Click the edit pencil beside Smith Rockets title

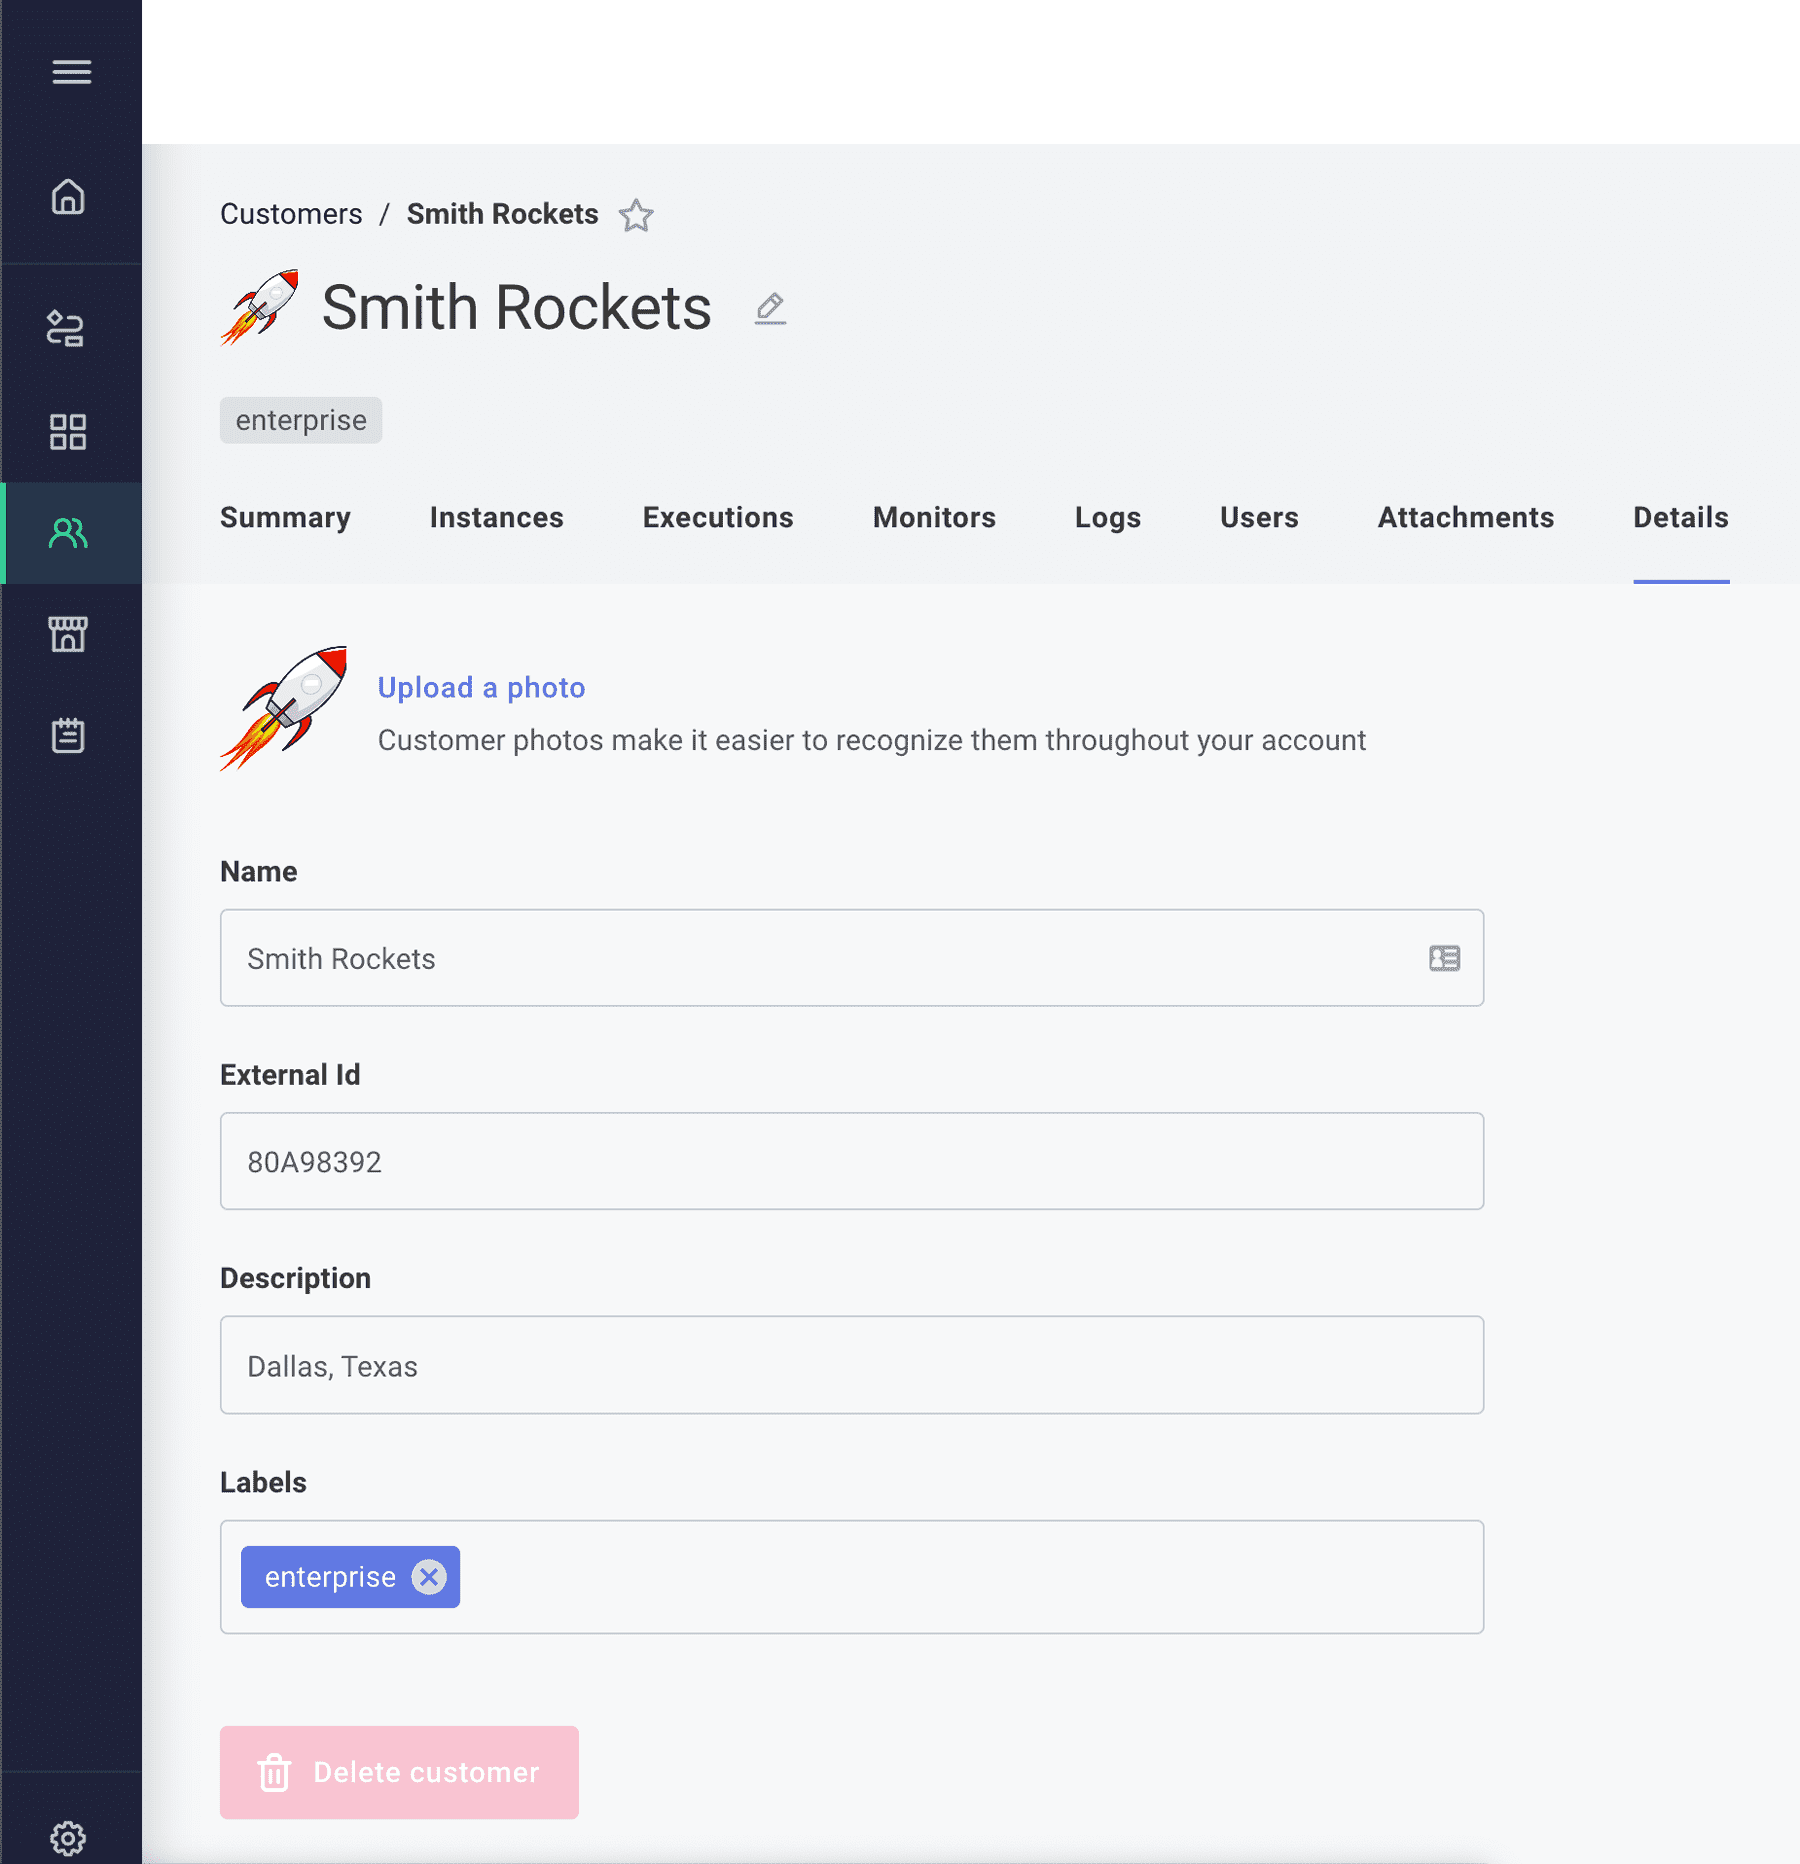[x=770, y=308]
